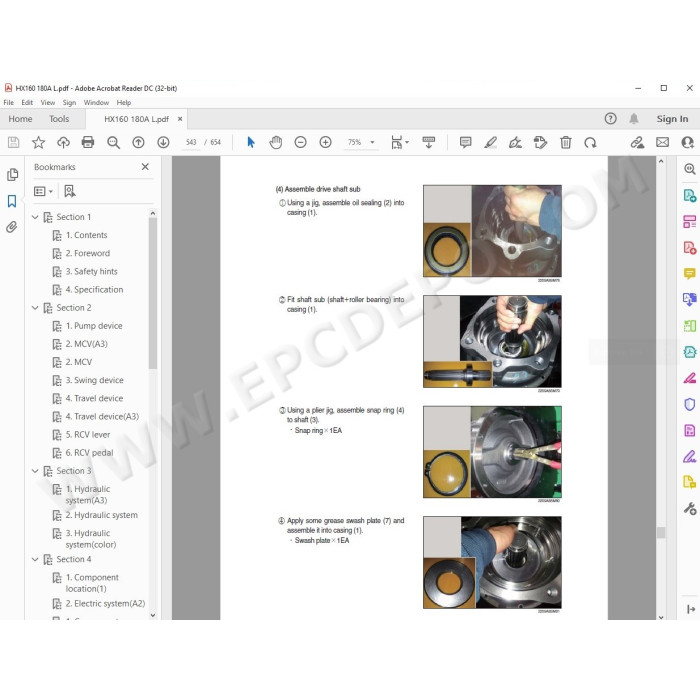Toggle the Bookmarks panel icon
Viewport: 700px width, 700px height.
12,201
